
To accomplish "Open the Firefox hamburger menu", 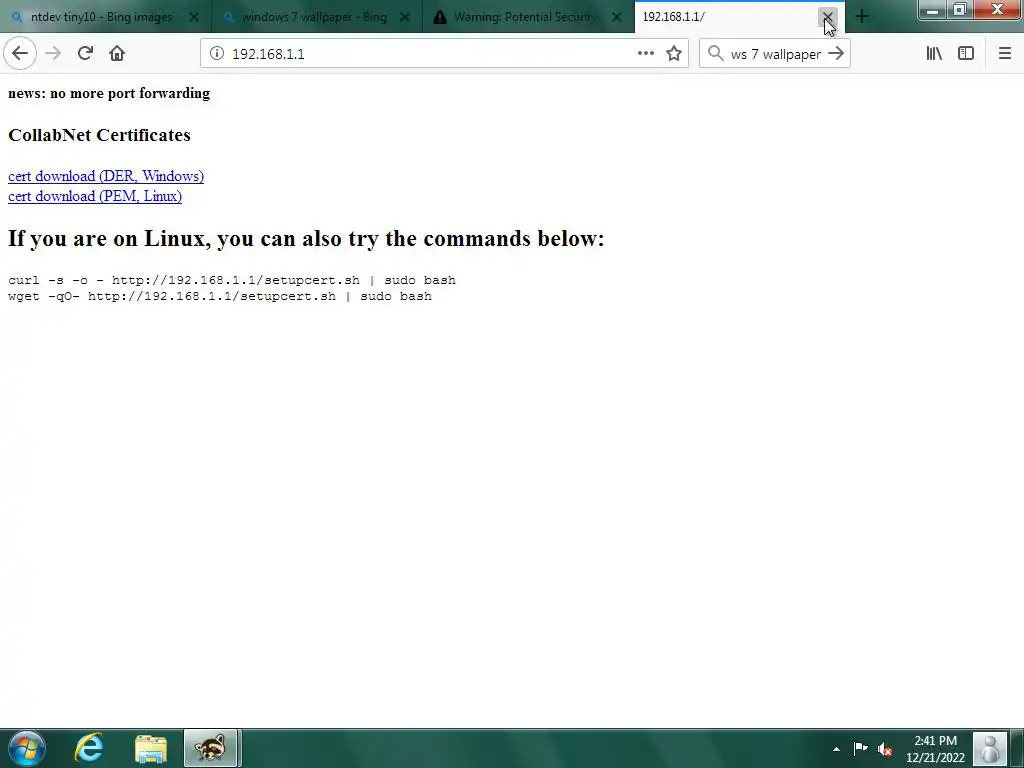I will click(1004, 54).
